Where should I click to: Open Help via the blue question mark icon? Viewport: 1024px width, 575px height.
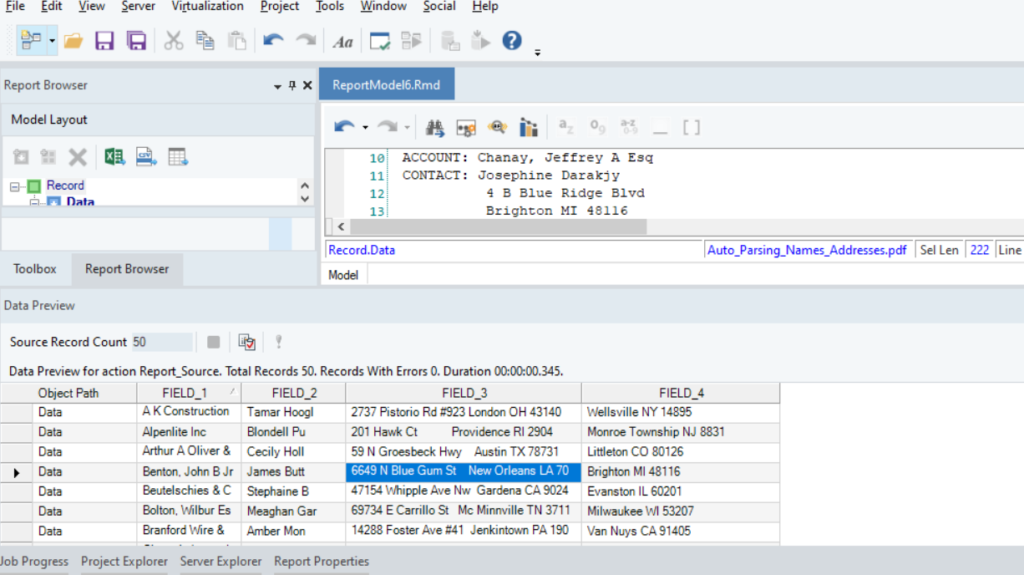pyautogui.click(x=512, y=41)
